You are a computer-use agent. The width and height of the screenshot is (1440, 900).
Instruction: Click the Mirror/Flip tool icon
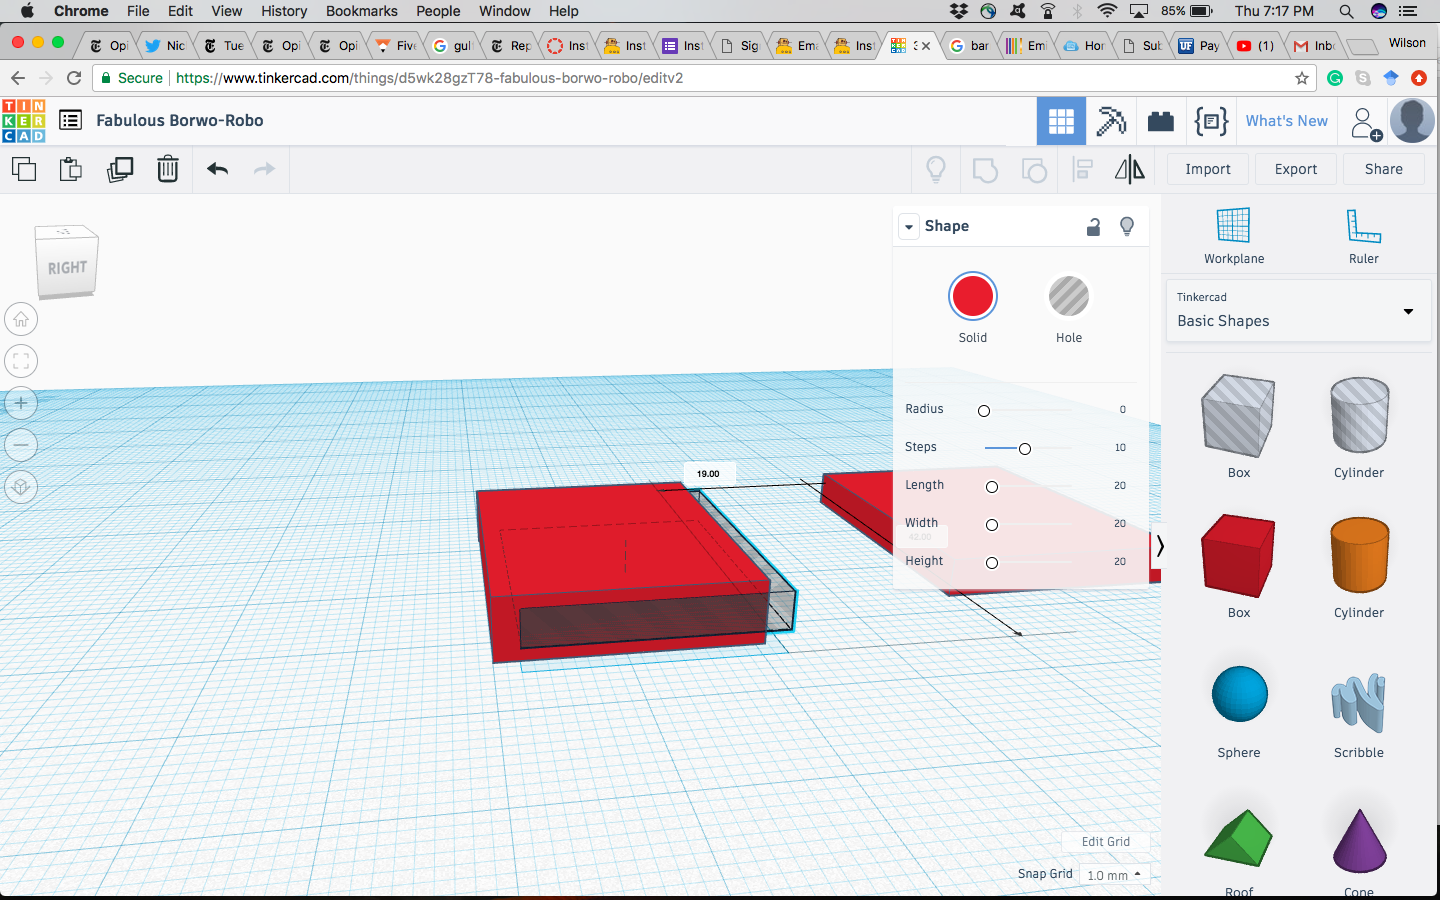coord(1130,169)
